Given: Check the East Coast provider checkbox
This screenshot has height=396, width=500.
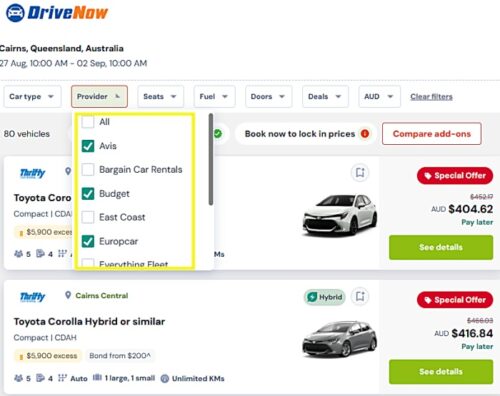Looking at the screenshot, I should click(88, 217).
